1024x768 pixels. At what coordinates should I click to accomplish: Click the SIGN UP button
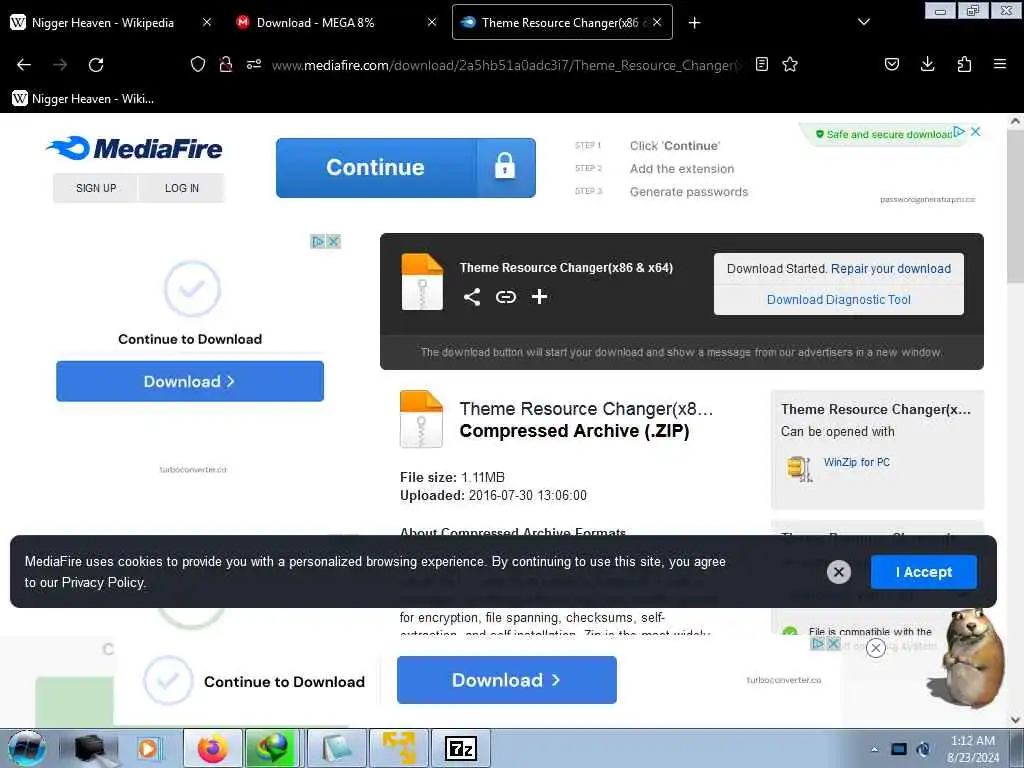(x=96, y=188)
